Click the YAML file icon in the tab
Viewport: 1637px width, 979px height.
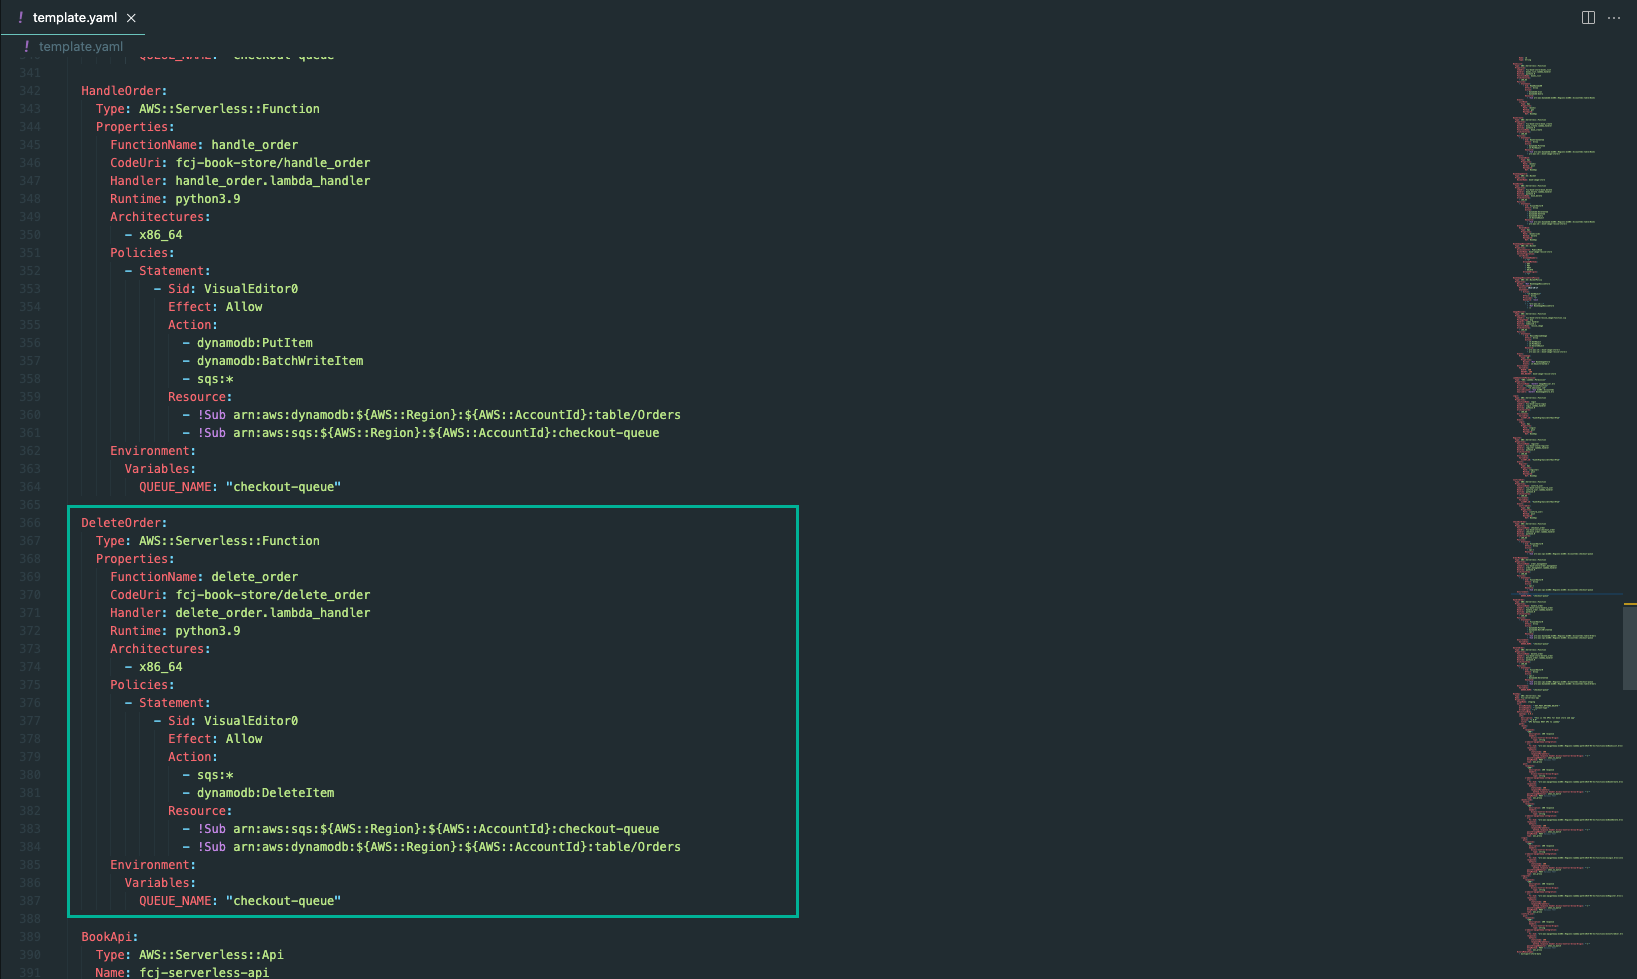point(20,17)
